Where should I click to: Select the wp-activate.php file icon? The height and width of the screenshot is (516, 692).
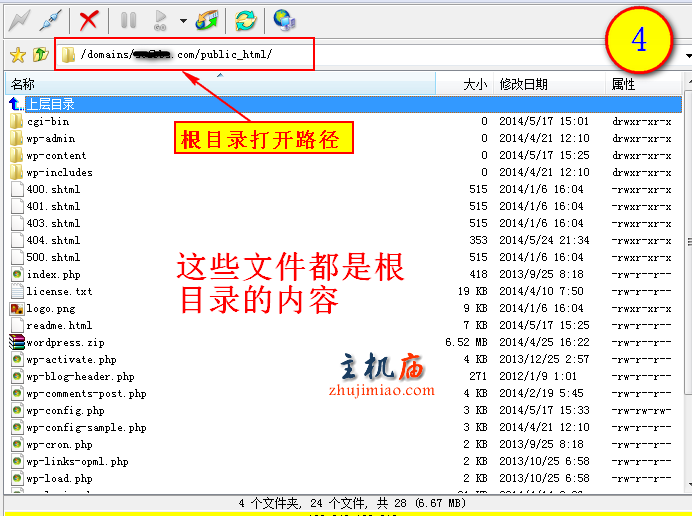click(x=17, y=359)
